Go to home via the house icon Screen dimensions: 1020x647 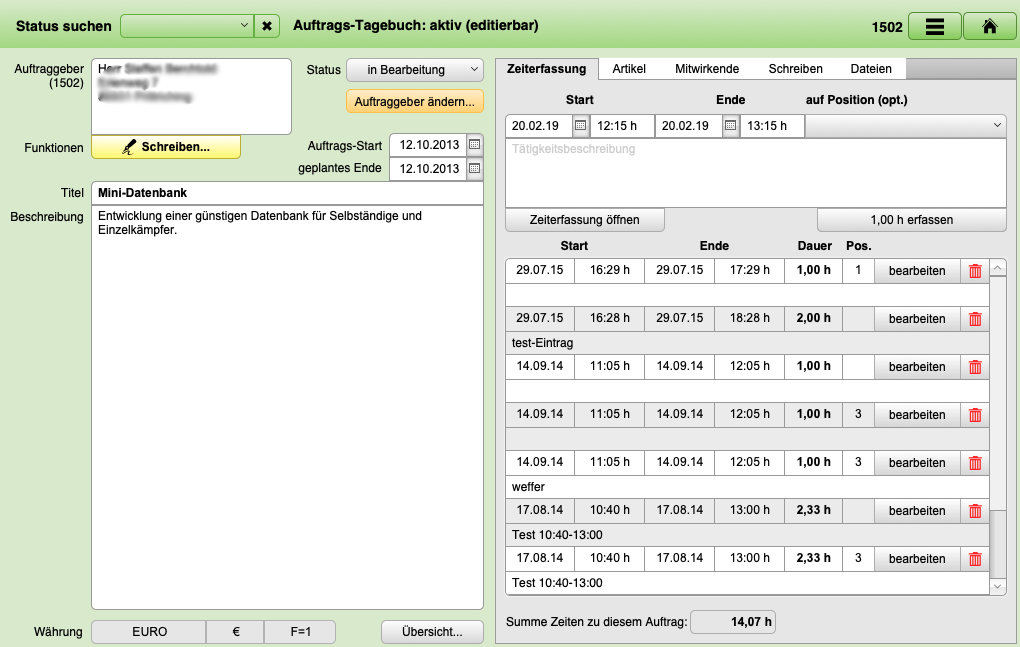989,27
